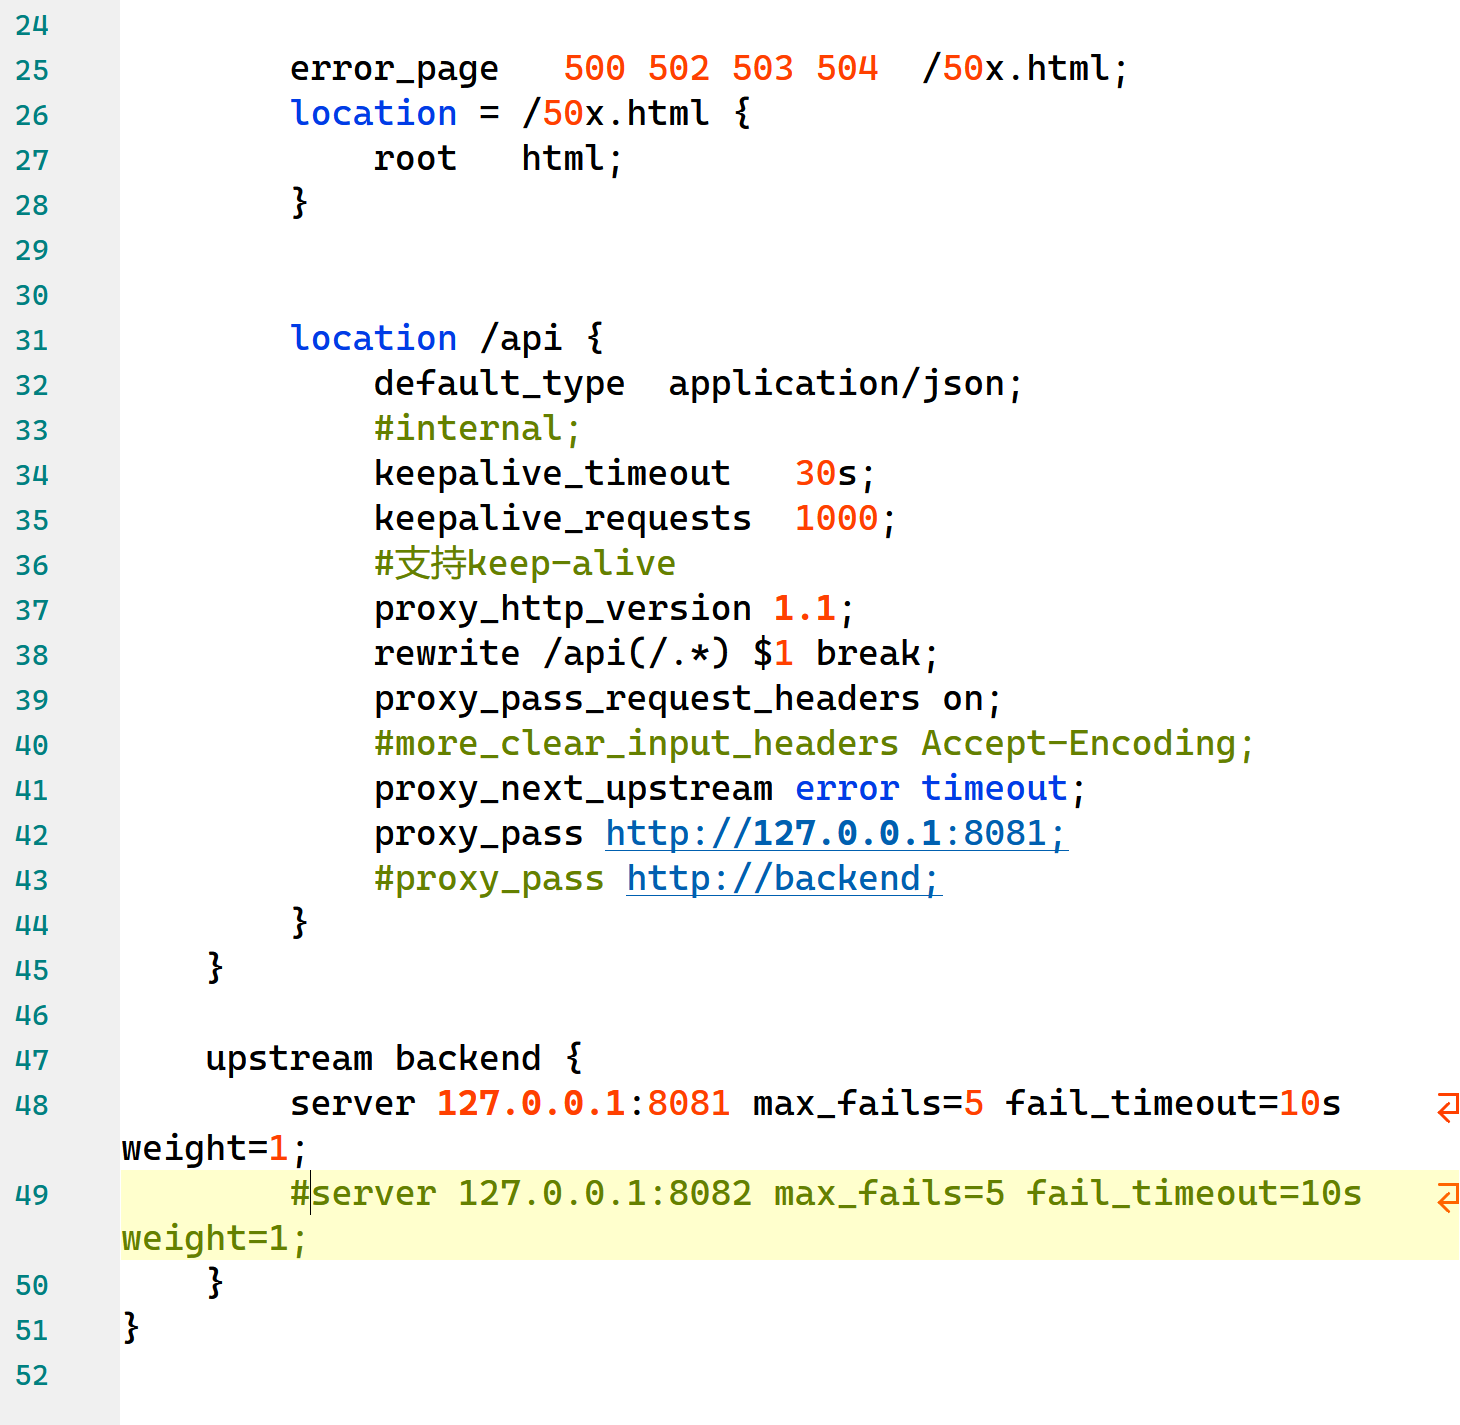
Task: Open the commented http://backend link
Action: click(783, 879)
